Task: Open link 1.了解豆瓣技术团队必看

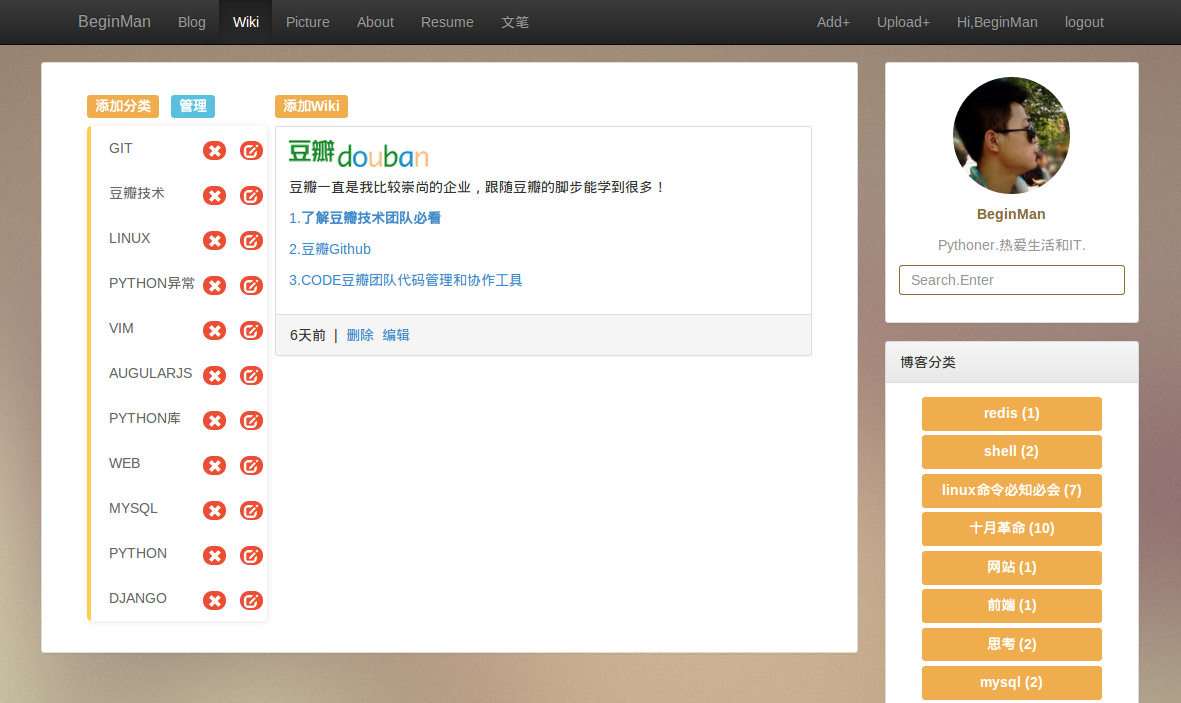Action: tap(365, 218)
